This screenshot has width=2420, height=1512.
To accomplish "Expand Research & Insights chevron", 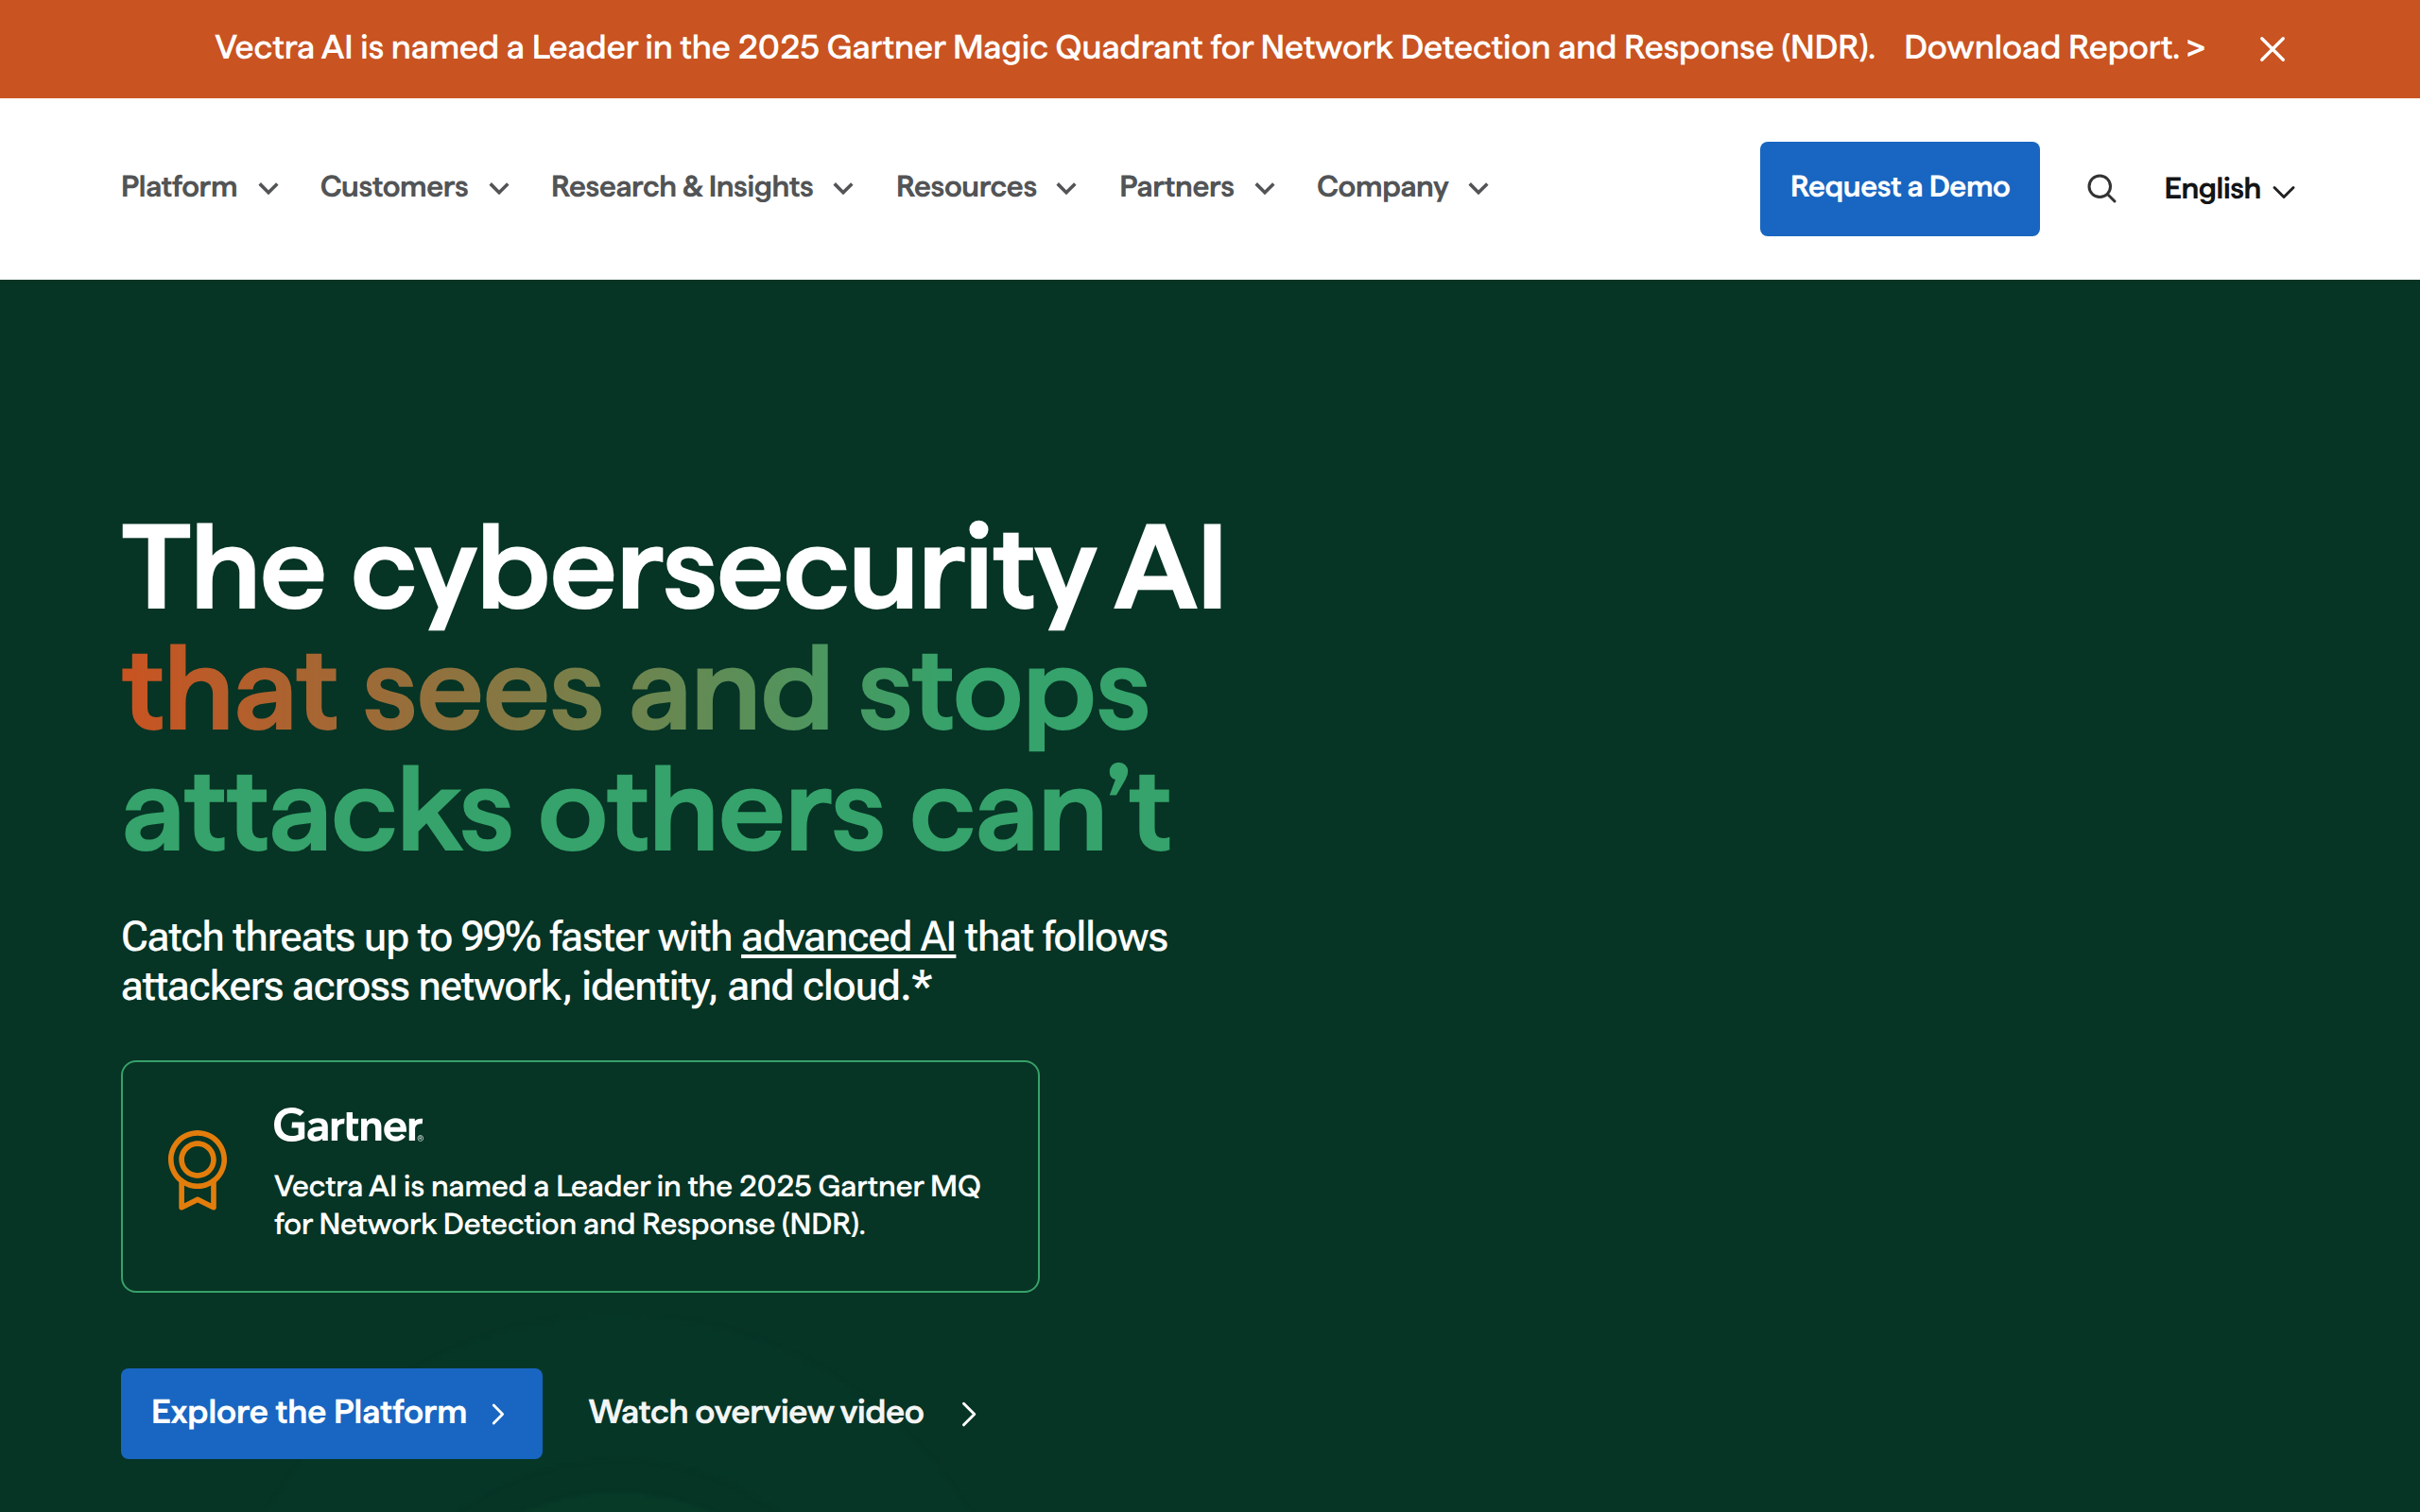I will point(843,188).
